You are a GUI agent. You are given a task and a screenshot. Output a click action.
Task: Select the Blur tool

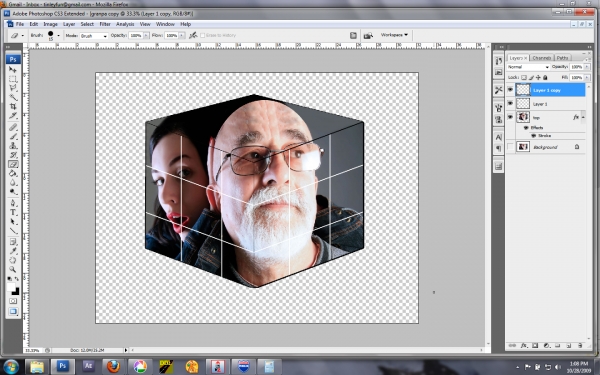pyautogui.click(x=13, y=183)
